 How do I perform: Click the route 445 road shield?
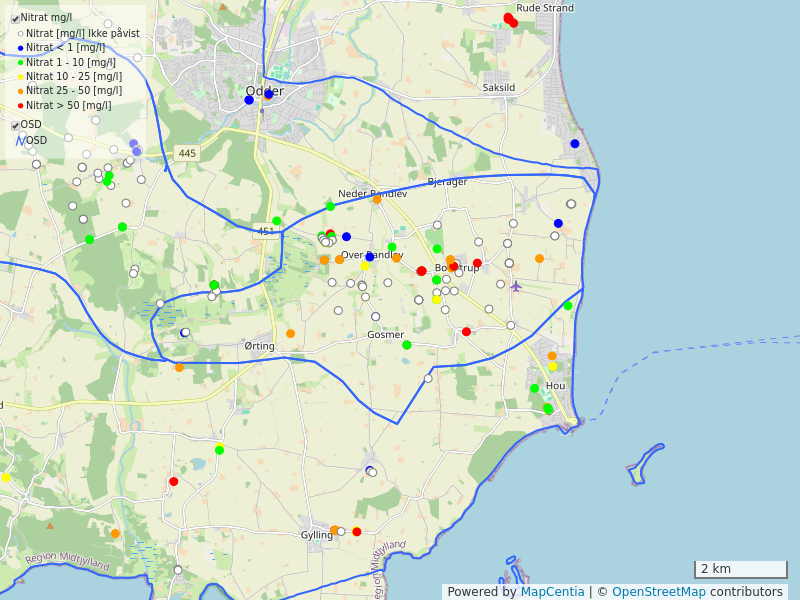click(186, 153)
